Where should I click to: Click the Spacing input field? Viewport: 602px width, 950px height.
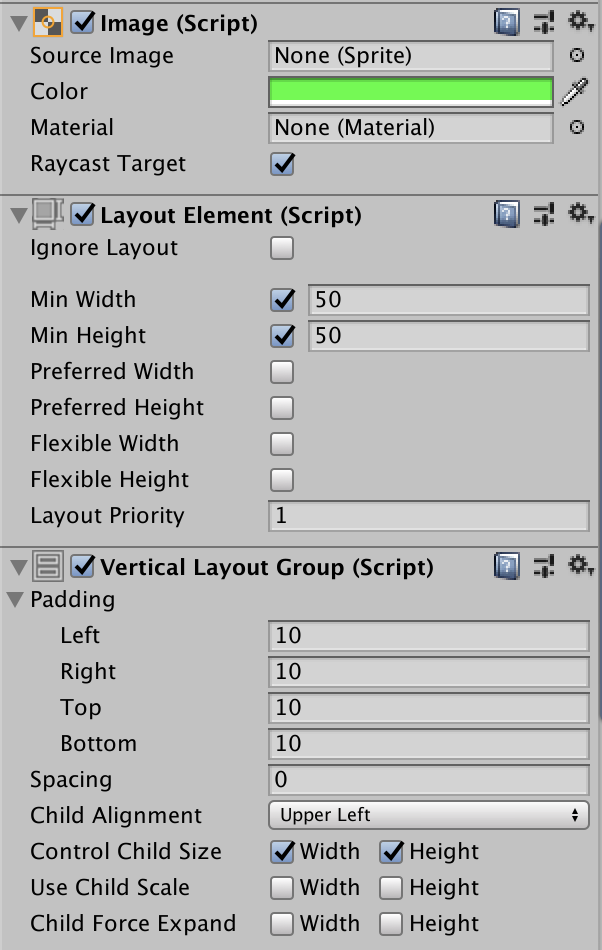pyautogui.click(x=428, y=780)
